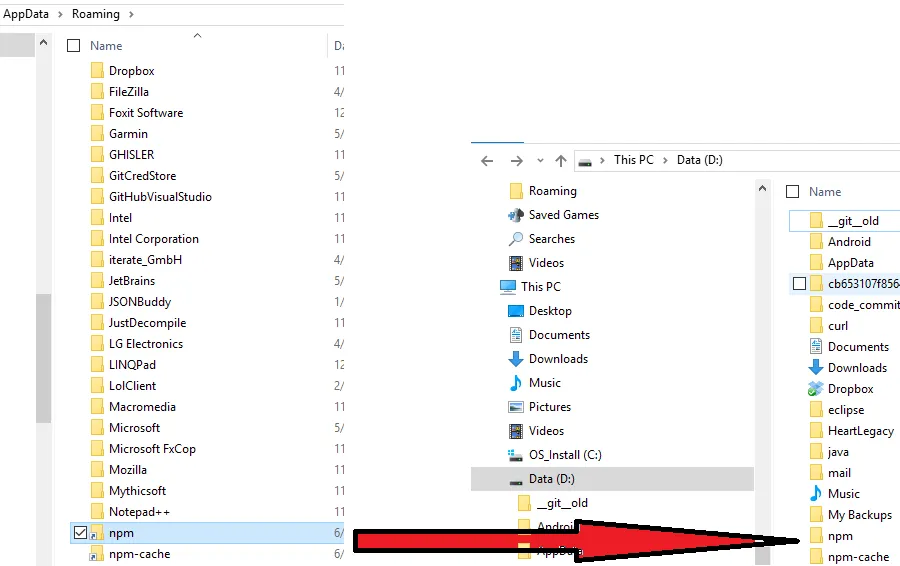
Task: Click Data (D:) in the address bar
Action: coord(700,160)
